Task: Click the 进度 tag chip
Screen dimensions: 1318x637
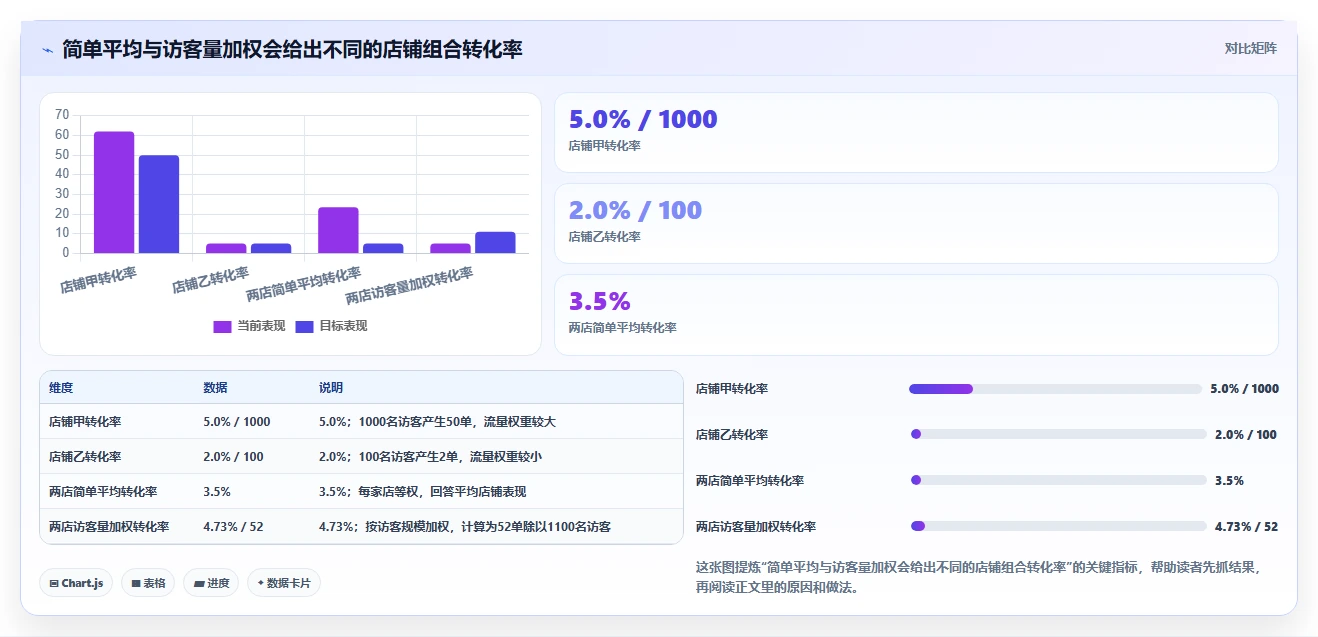Action: coord(211,583)
